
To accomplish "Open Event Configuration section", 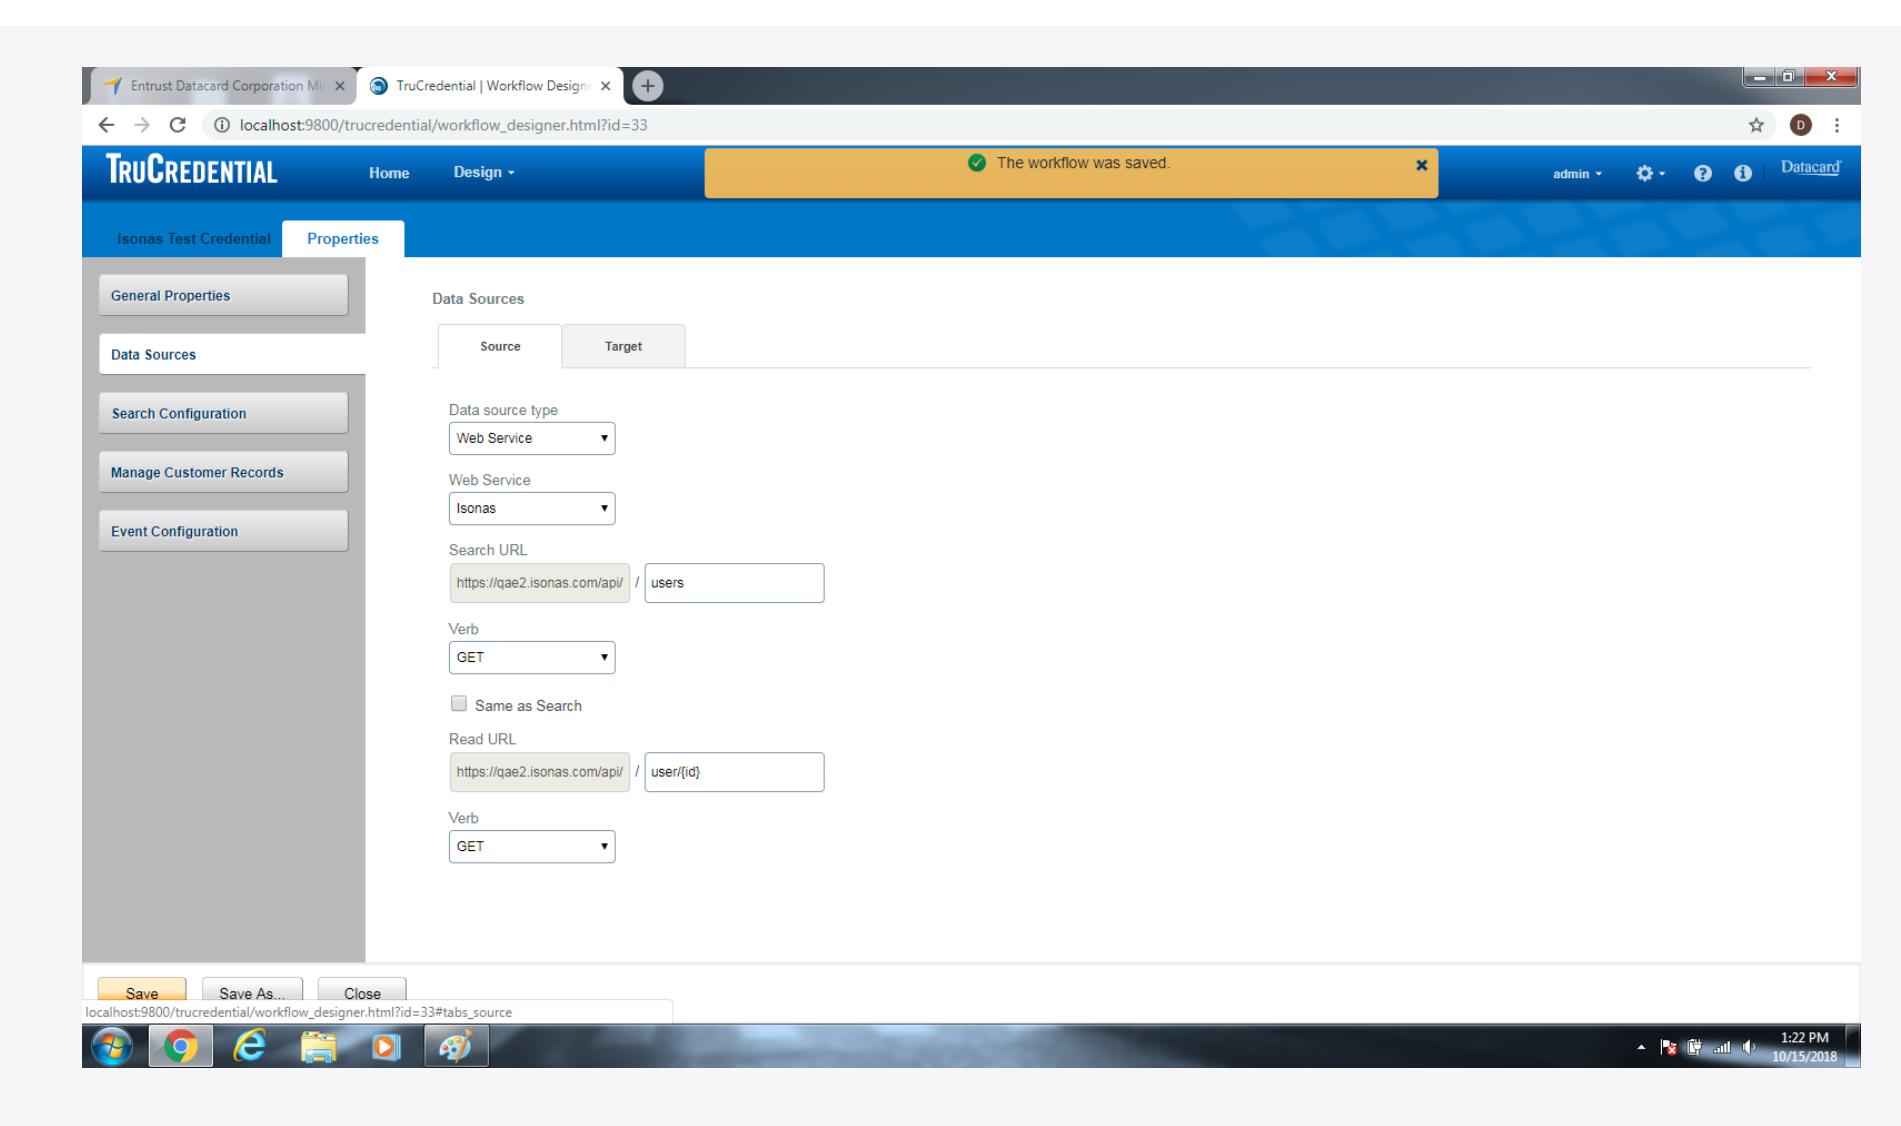I will tap(223, 531).
